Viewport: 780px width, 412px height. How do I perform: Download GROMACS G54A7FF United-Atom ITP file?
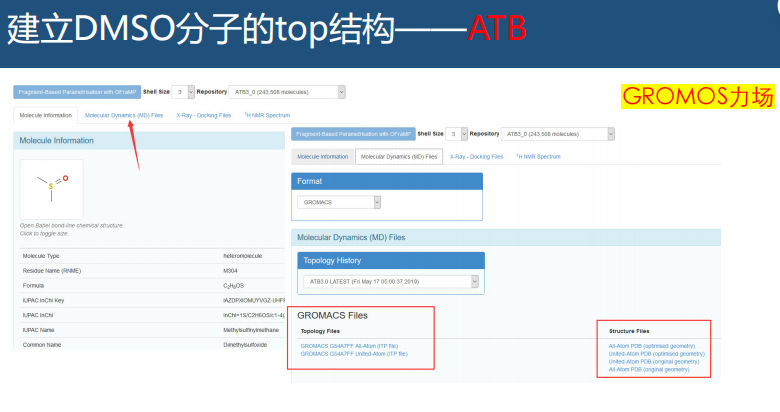[354, 354]
